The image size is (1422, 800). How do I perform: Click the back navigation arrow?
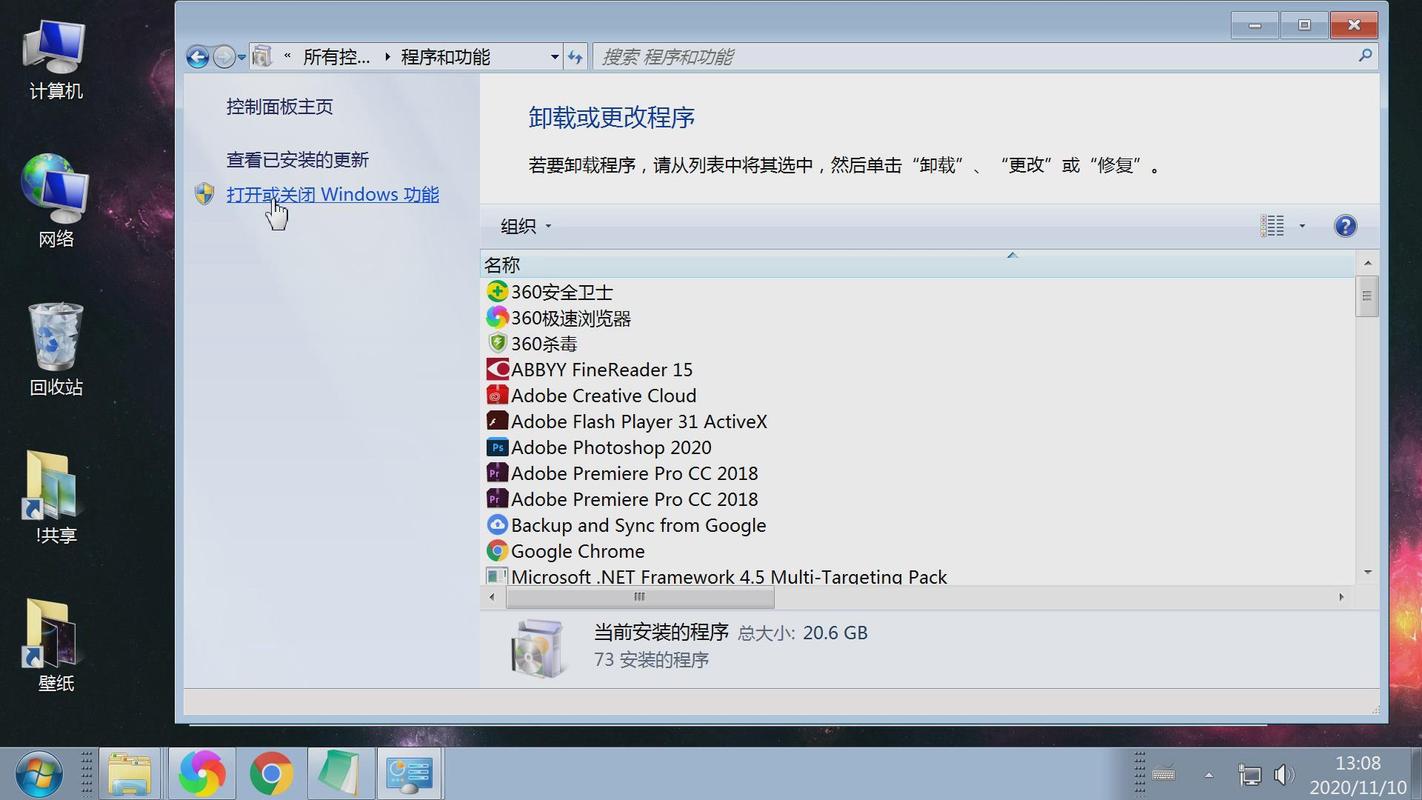coord(197,57)
